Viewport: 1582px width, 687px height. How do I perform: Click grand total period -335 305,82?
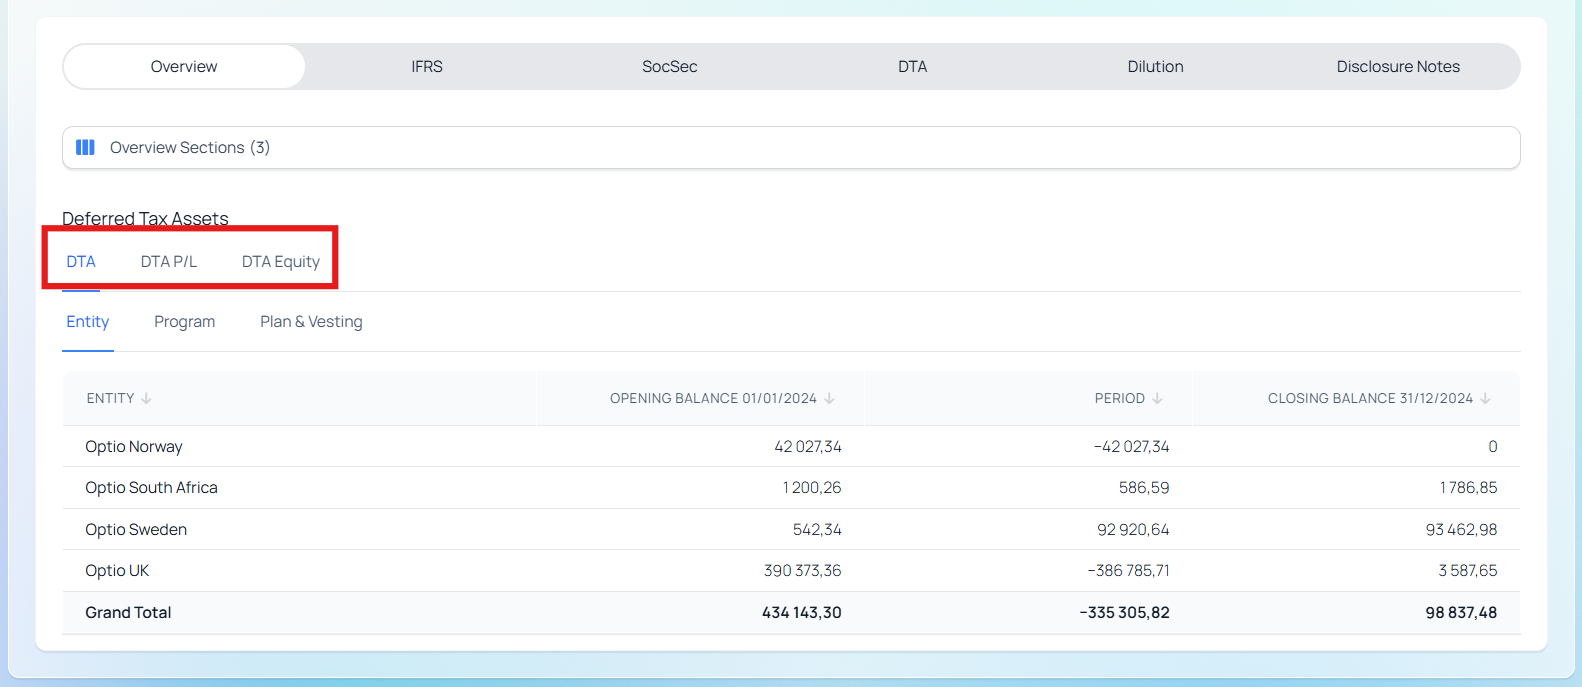pyautogui.click(x=1124, y=612)
